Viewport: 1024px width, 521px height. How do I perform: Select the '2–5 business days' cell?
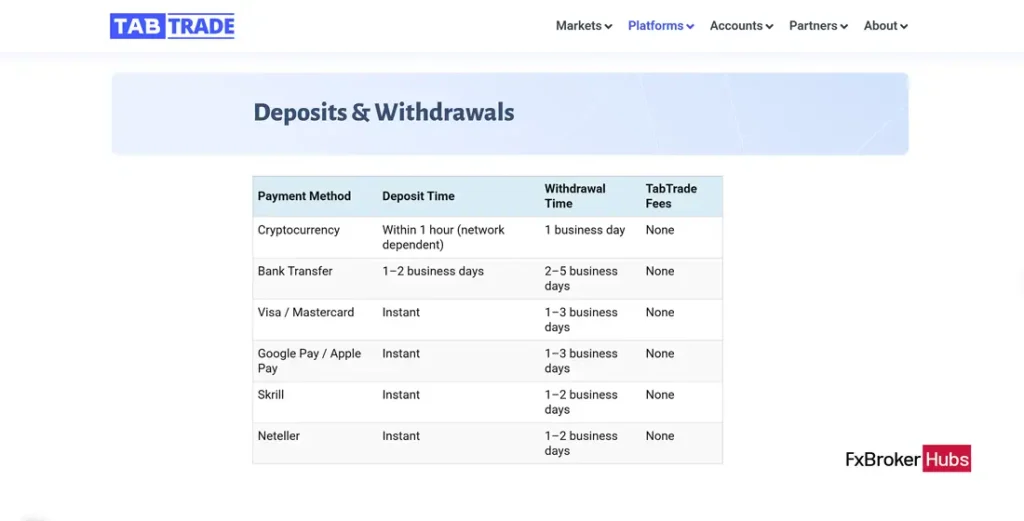(x=581, y=278)
